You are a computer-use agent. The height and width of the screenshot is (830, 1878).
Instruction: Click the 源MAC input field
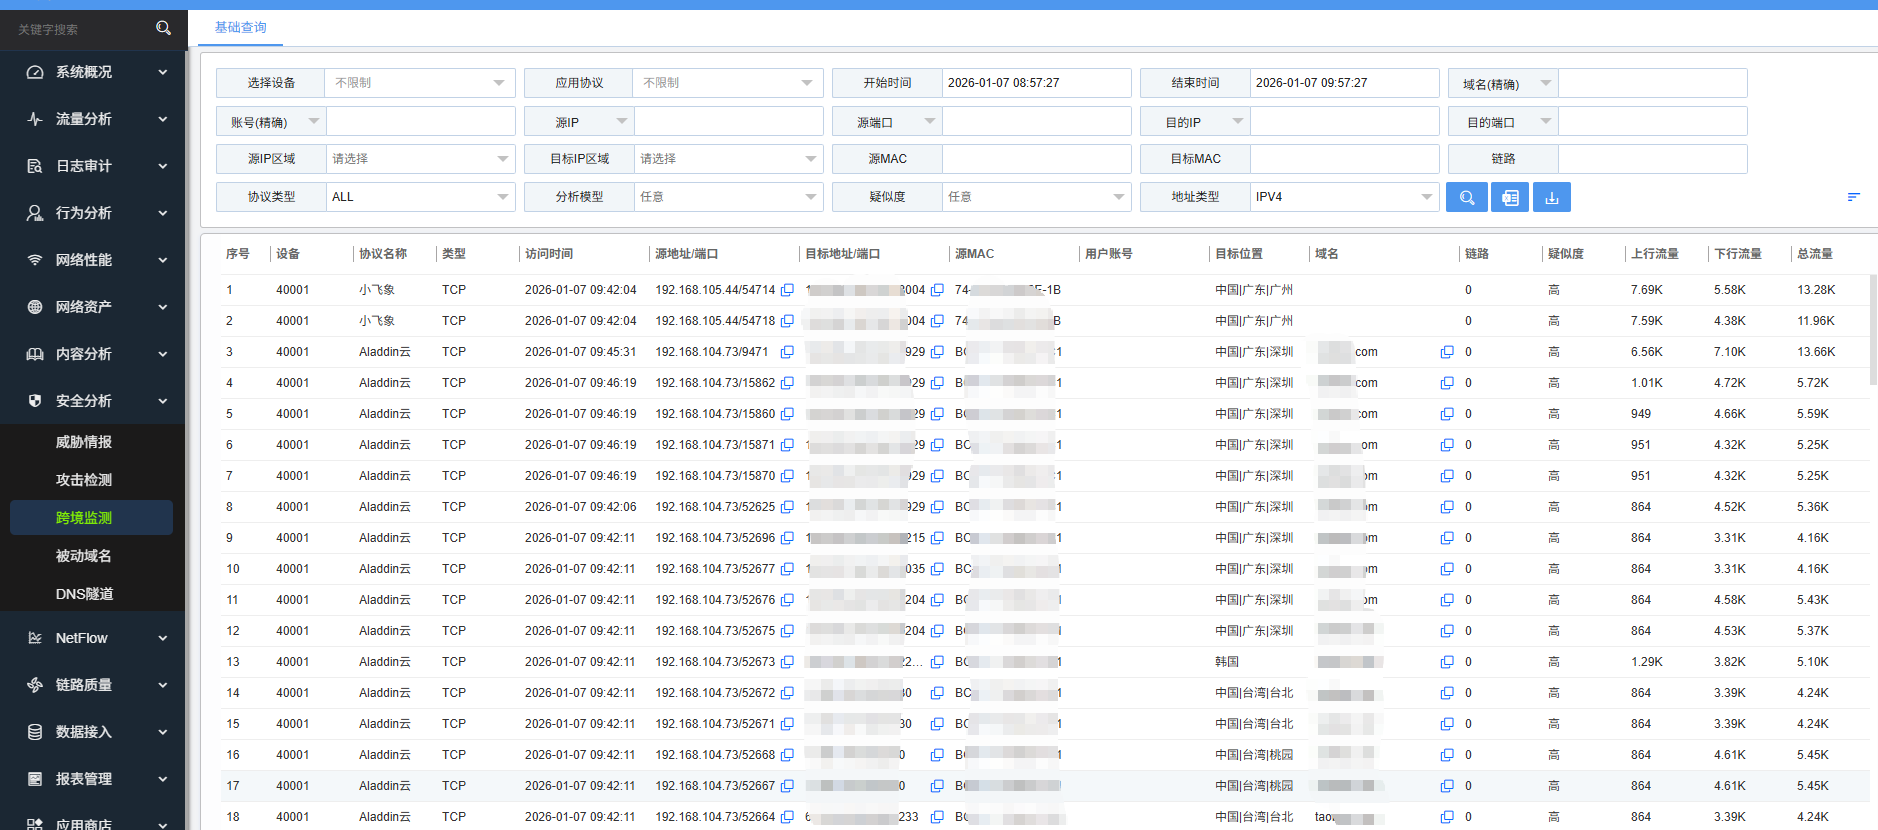point(1035,159)
